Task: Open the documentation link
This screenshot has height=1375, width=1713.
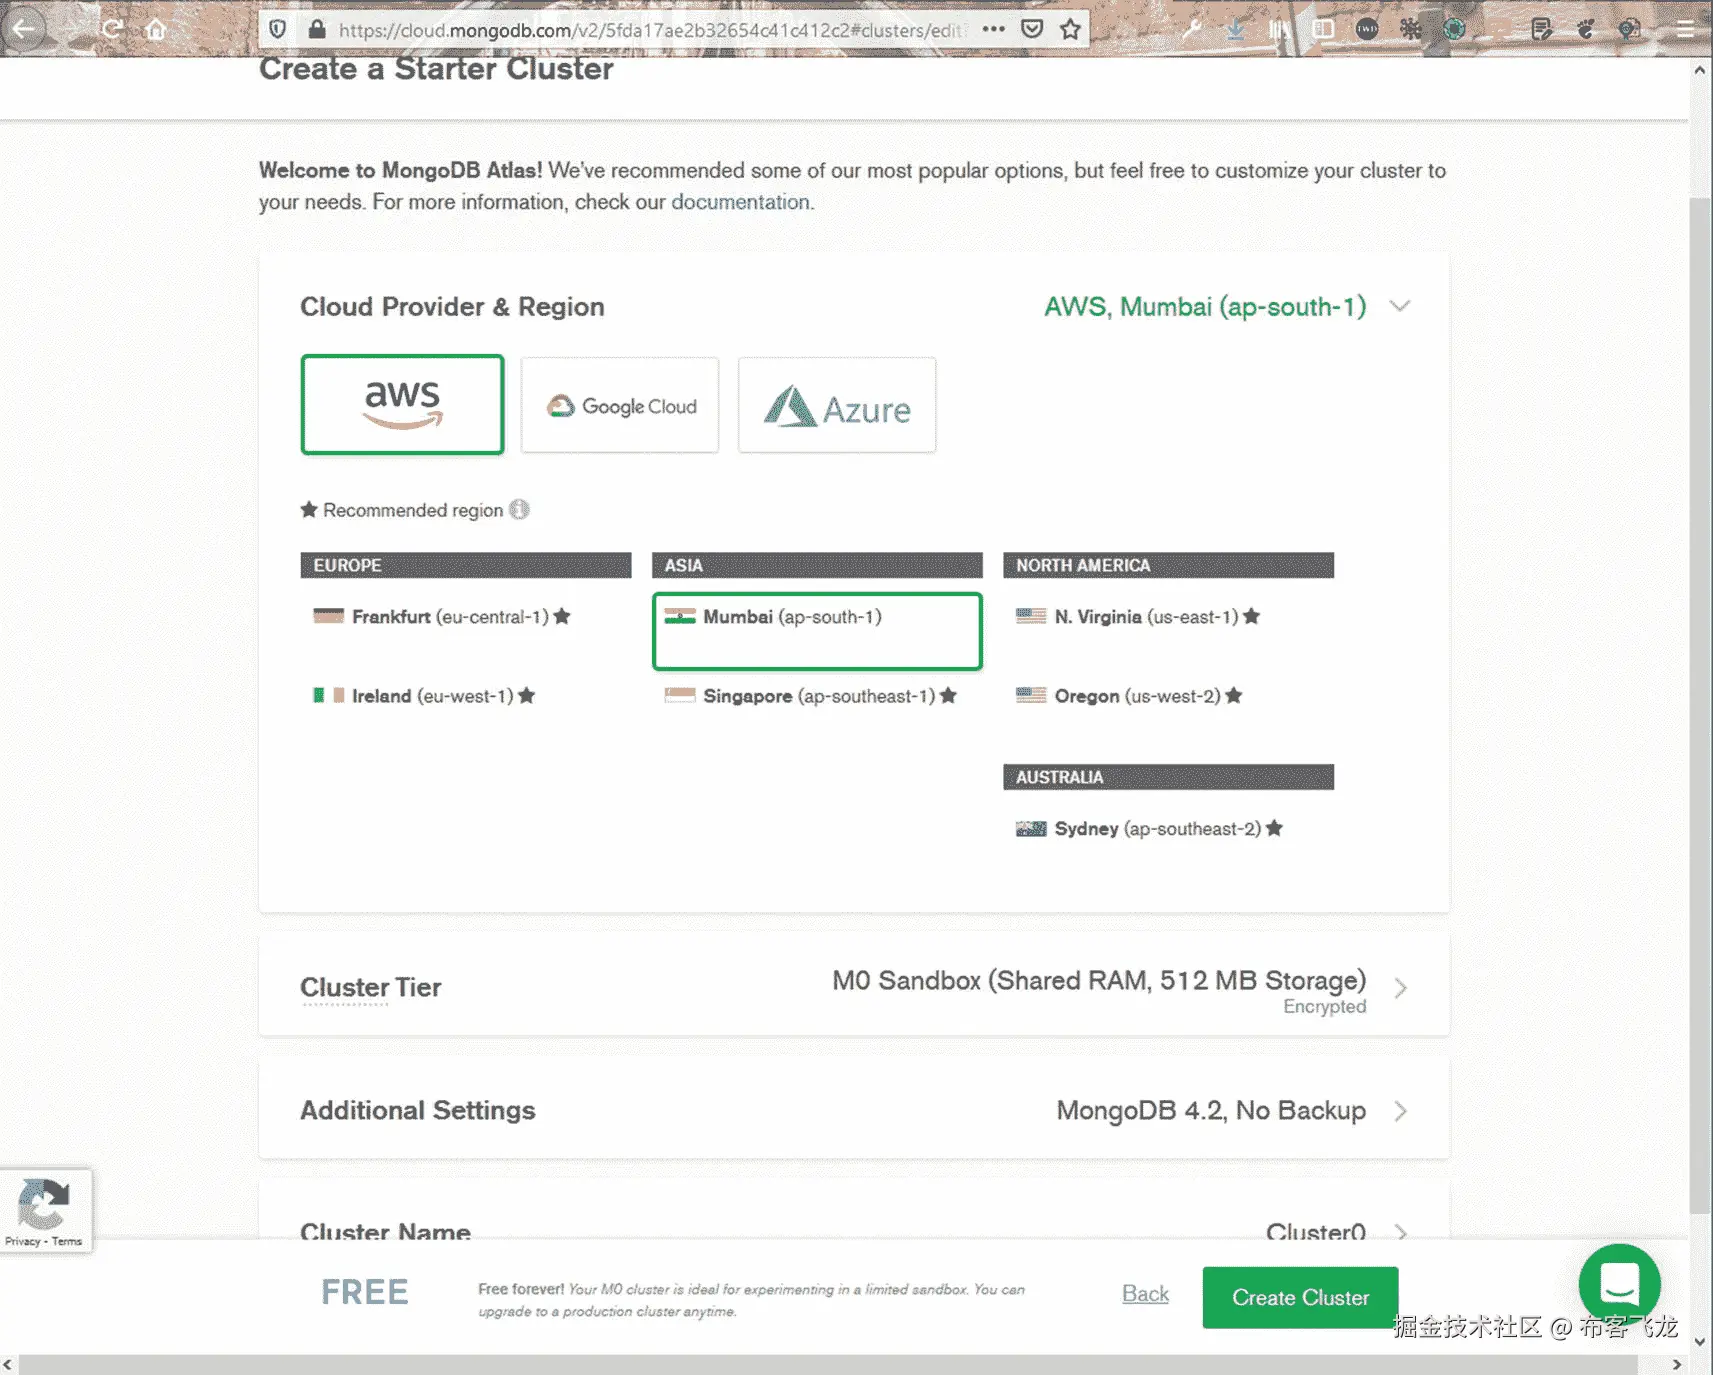Action: pos(740,202)
